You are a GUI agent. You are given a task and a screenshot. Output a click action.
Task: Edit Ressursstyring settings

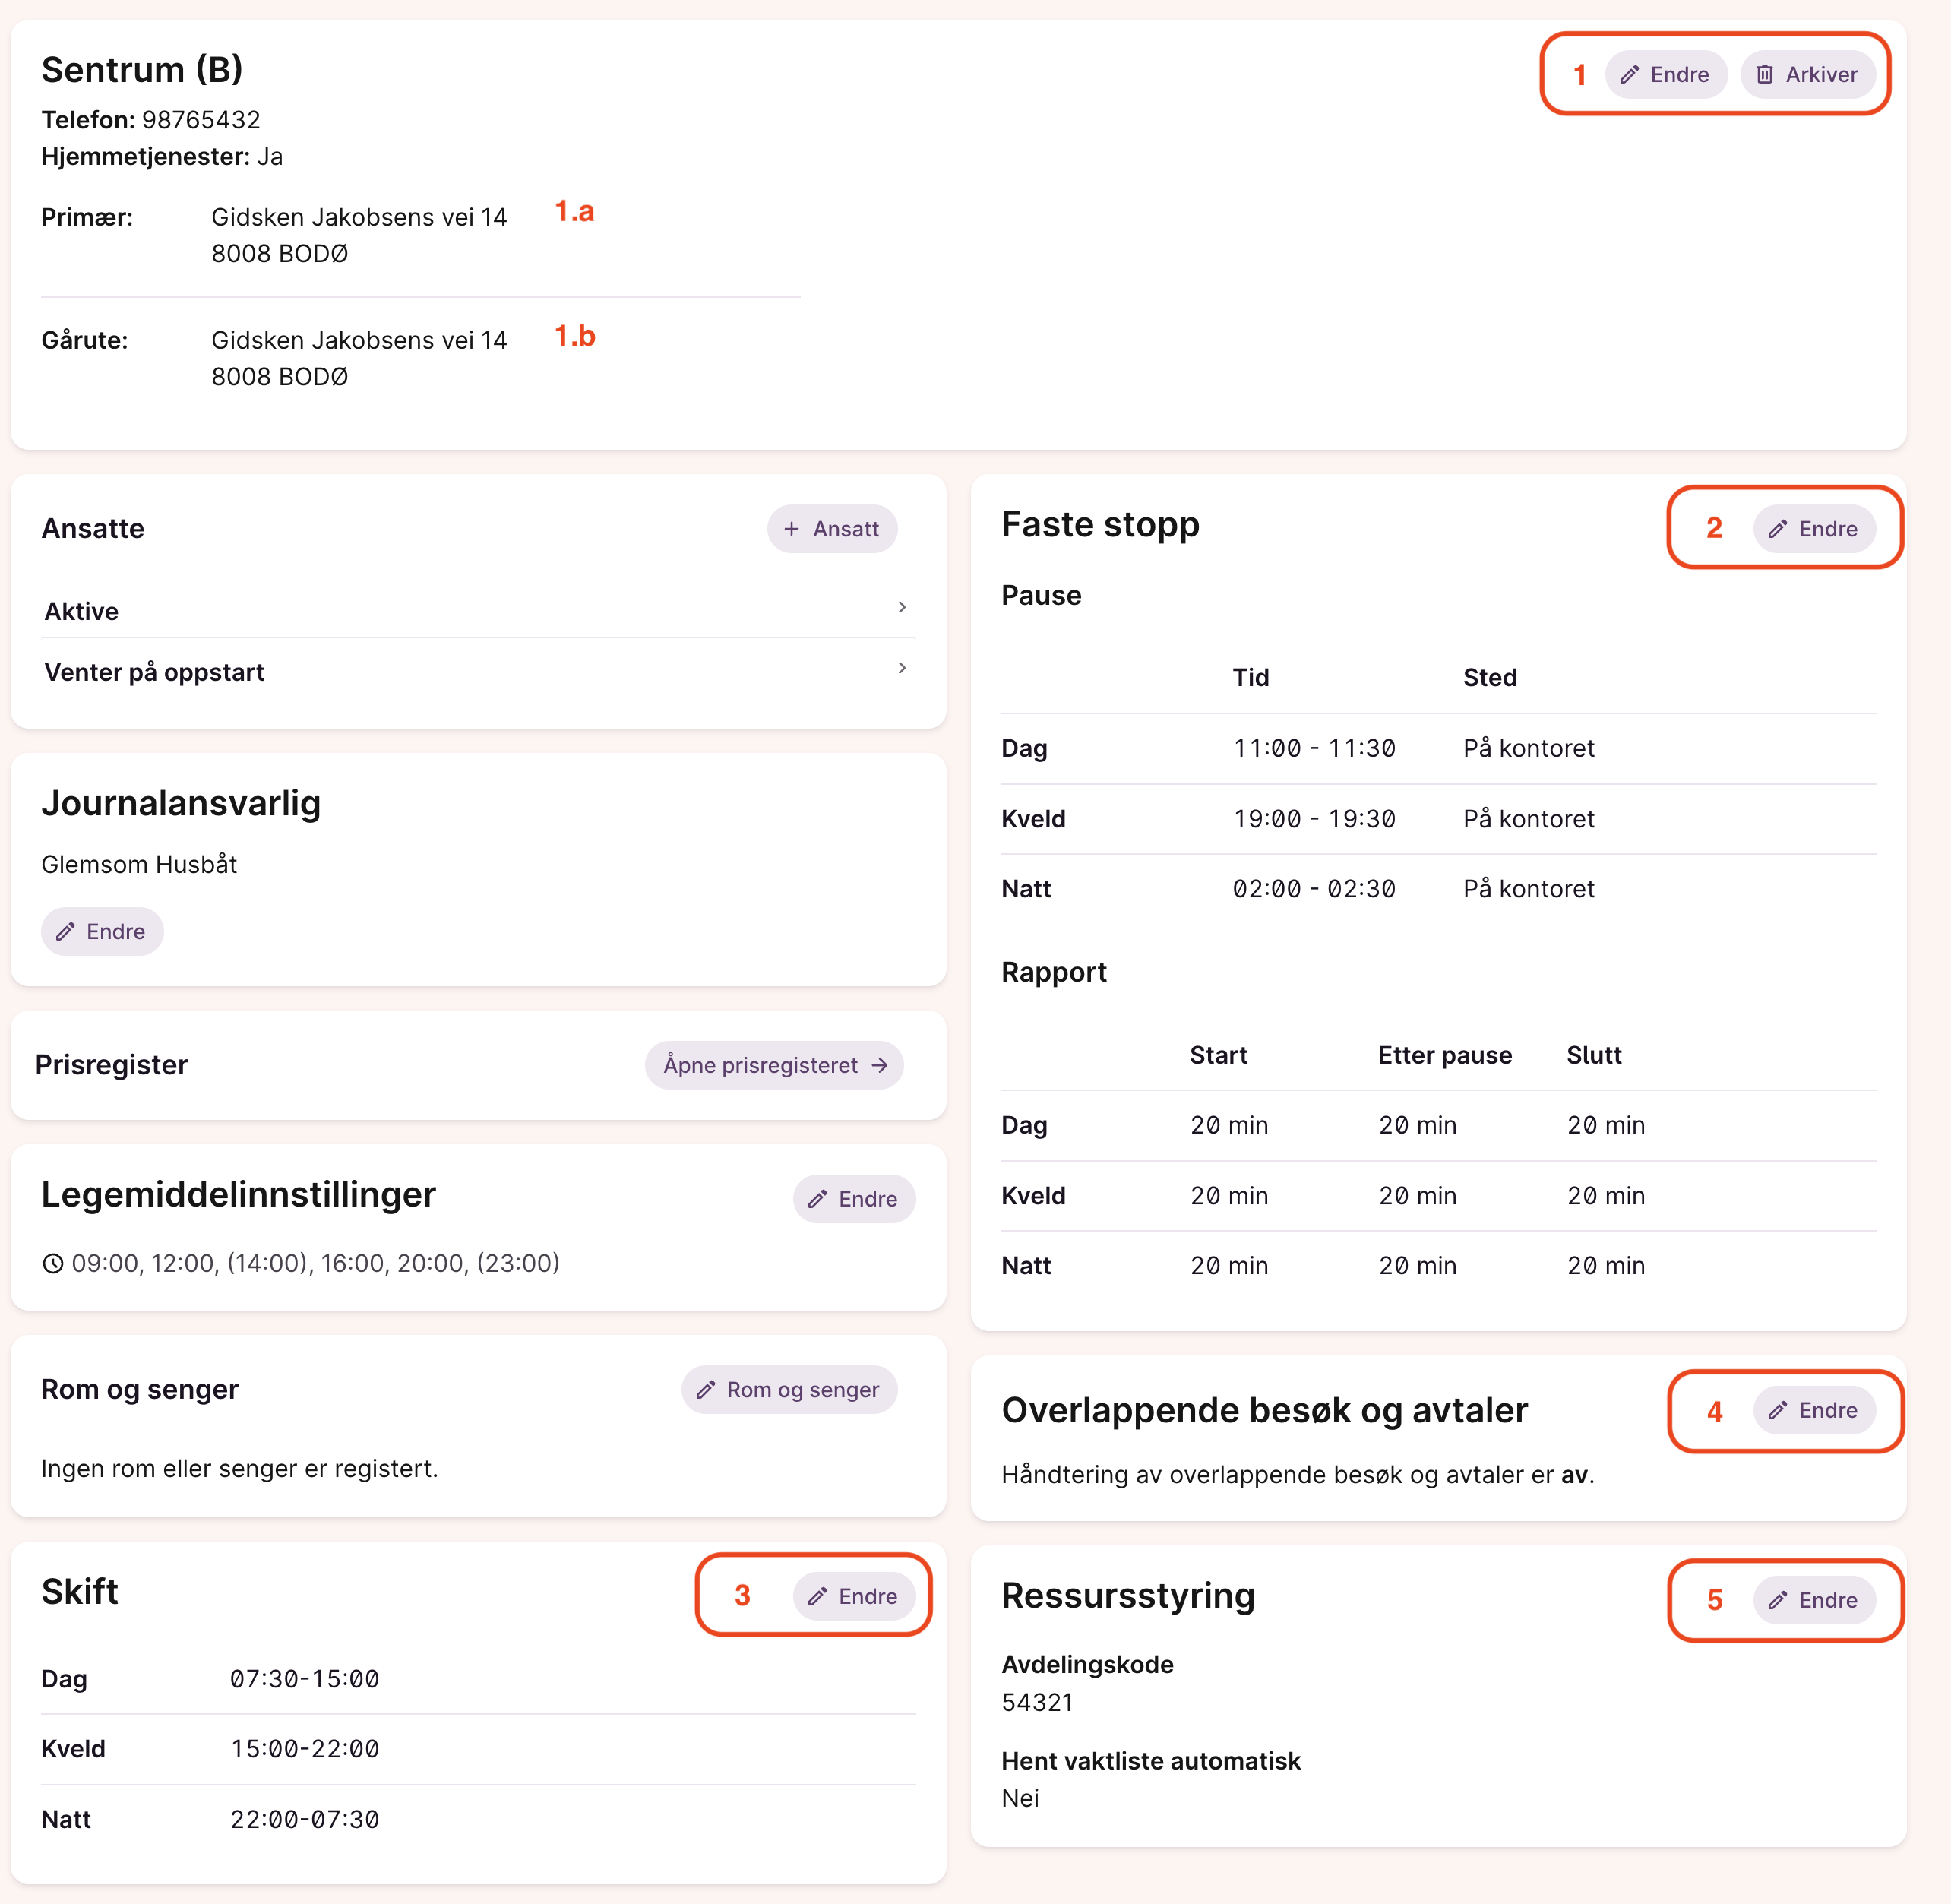(1813, 1600)
